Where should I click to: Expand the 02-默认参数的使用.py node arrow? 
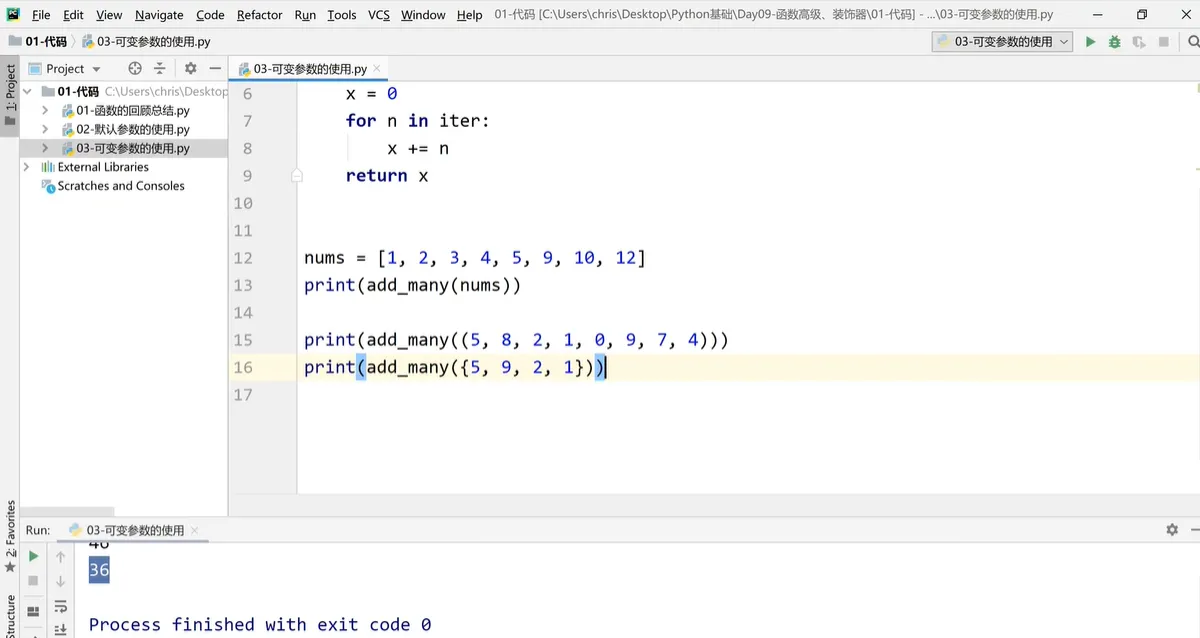click(x=45, y=130)
